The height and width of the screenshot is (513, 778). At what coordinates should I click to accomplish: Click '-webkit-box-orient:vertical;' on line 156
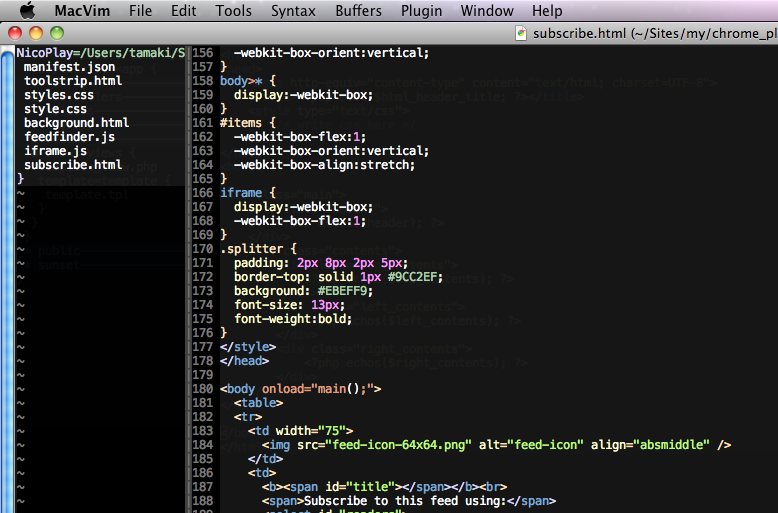[x=331, y=53]
